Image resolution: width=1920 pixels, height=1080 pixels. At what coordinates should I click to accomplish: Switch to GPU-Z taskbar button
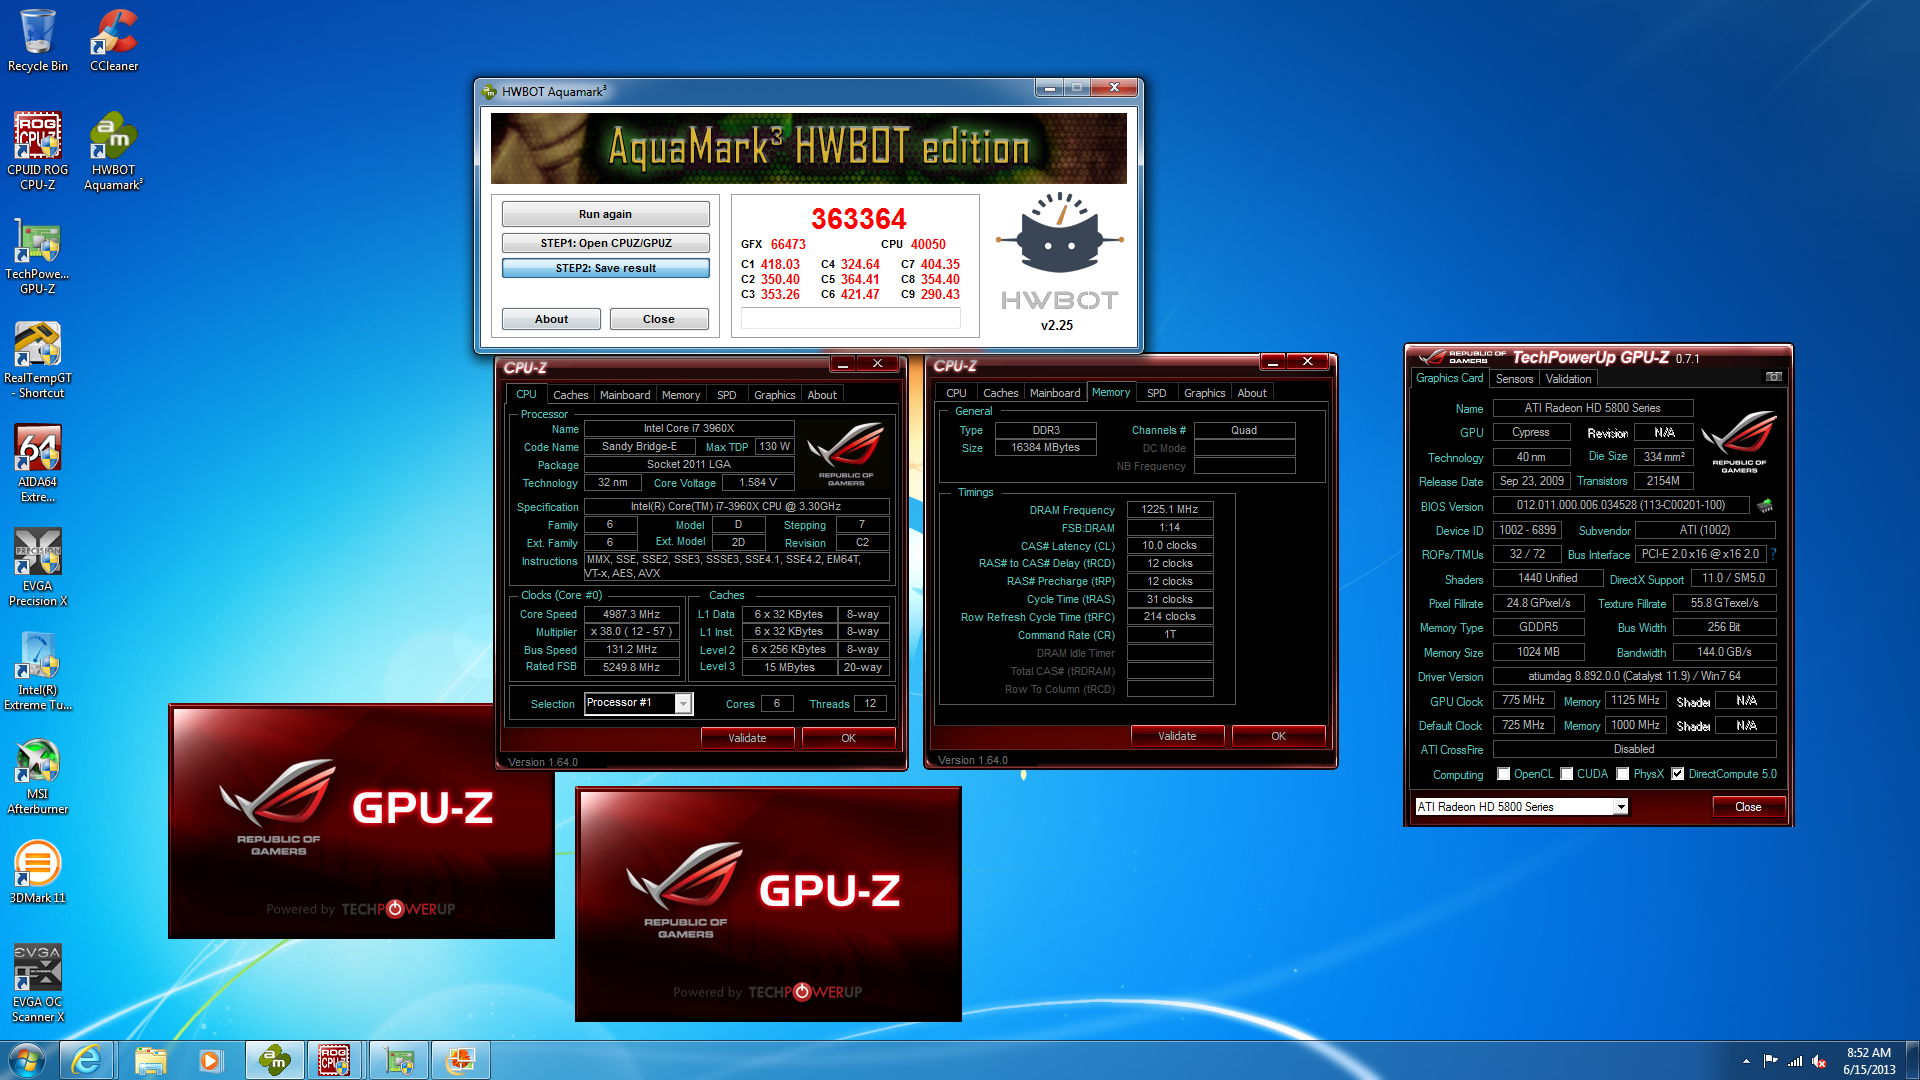tap(399, 1060)
